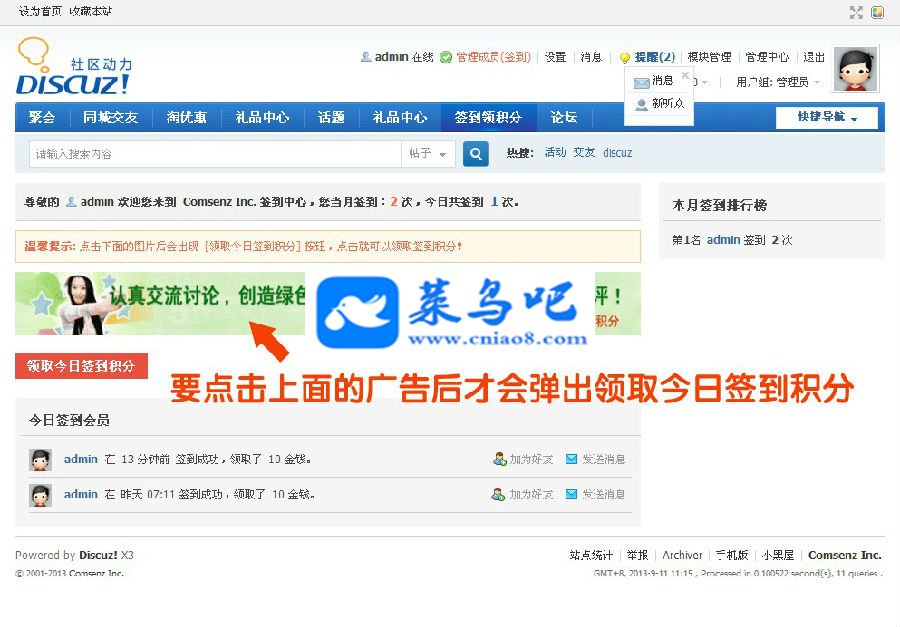Click the multicolor style switcher icon
The height and width of the screenshot is (627, 900).
click(878, 12)
